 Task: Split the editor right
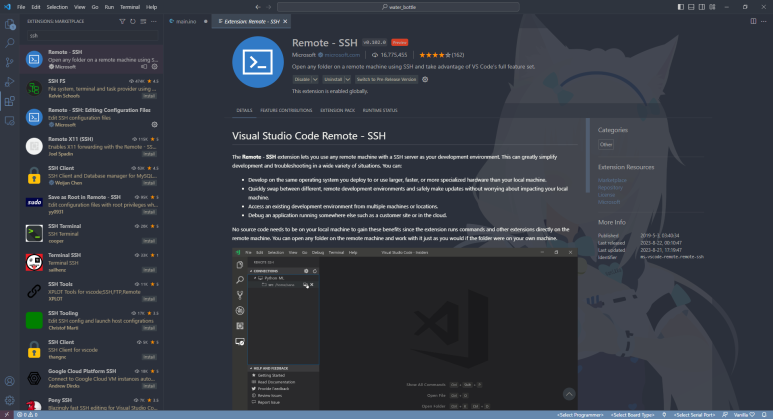pos(753,21)
